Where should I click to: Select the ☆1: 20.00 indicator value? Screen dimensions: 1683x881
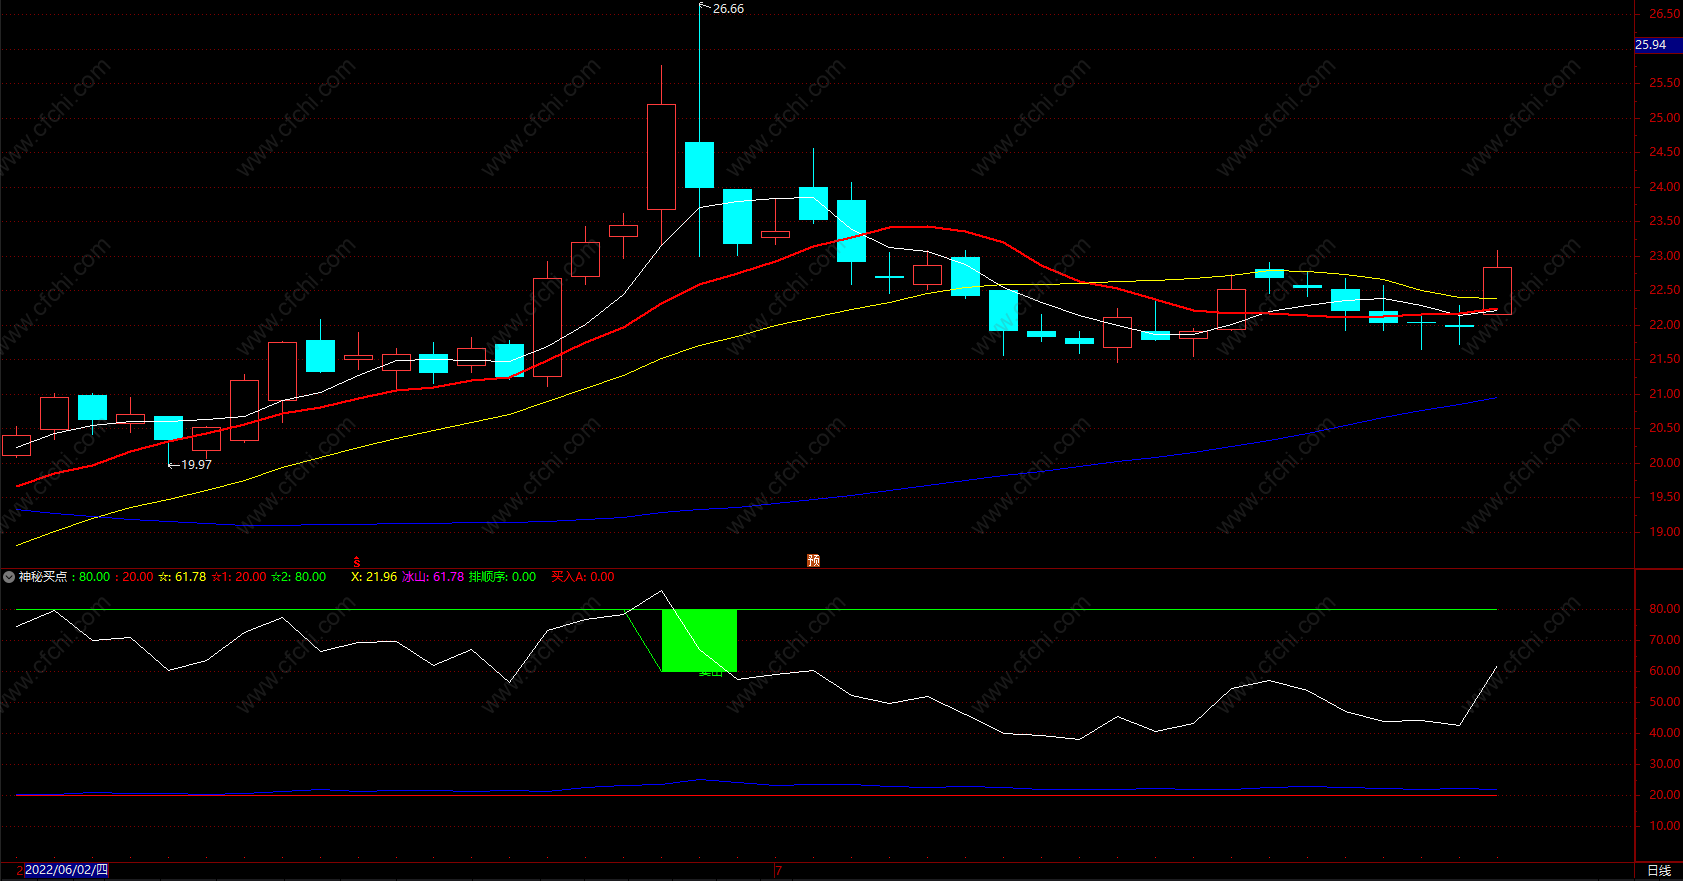[239, 577]
